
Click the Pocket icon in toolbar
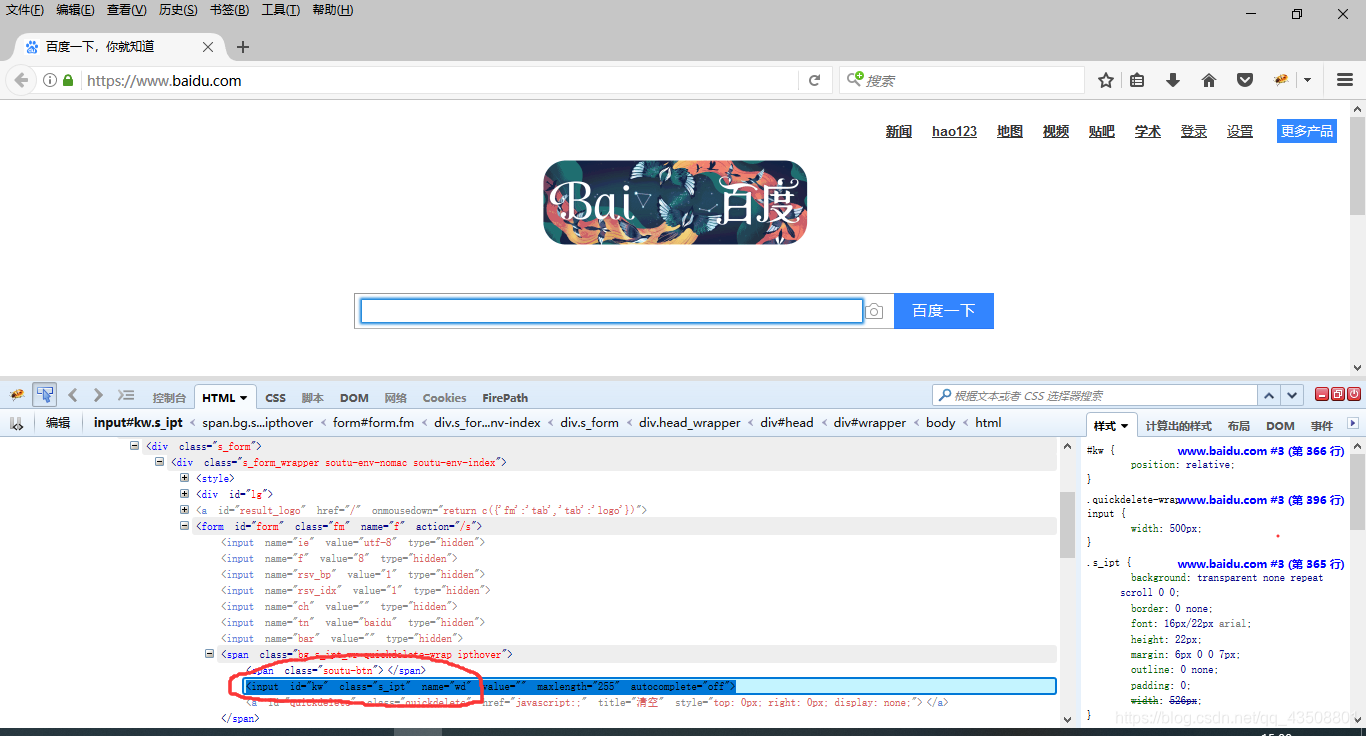[1245, 81]
